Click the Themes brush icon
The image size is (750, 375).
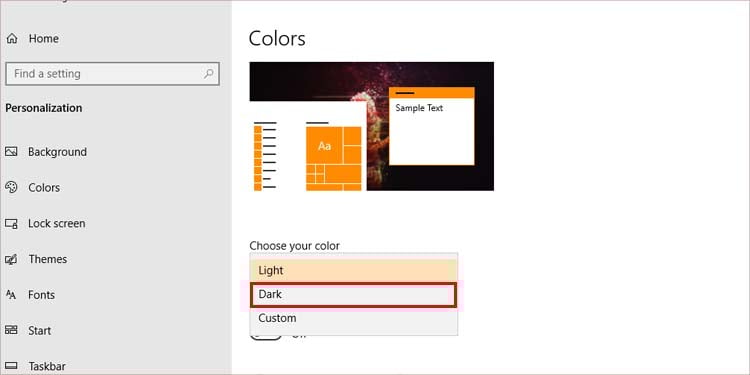[11, 259]
